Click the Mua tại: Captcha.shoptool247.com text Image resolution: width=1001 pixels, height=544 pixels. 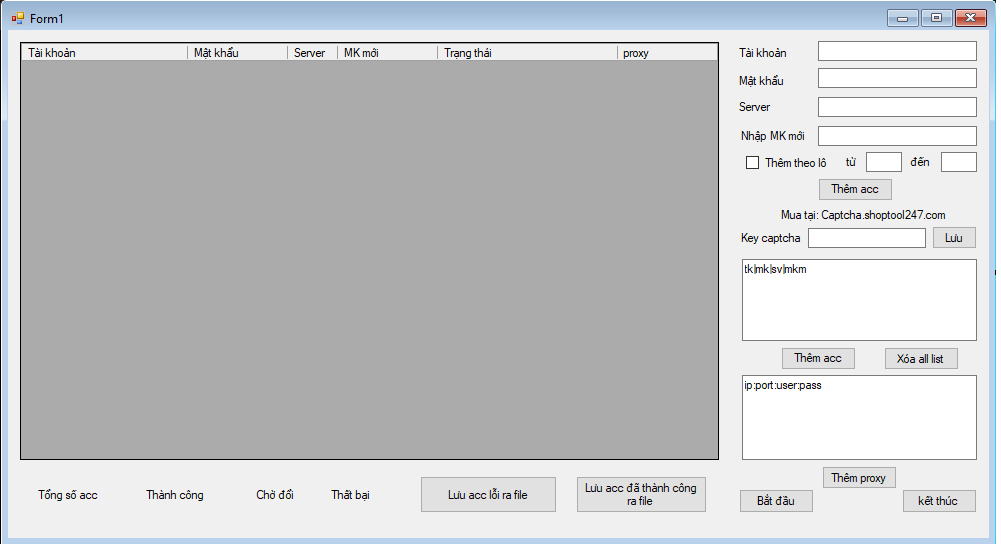click(863, 215)
